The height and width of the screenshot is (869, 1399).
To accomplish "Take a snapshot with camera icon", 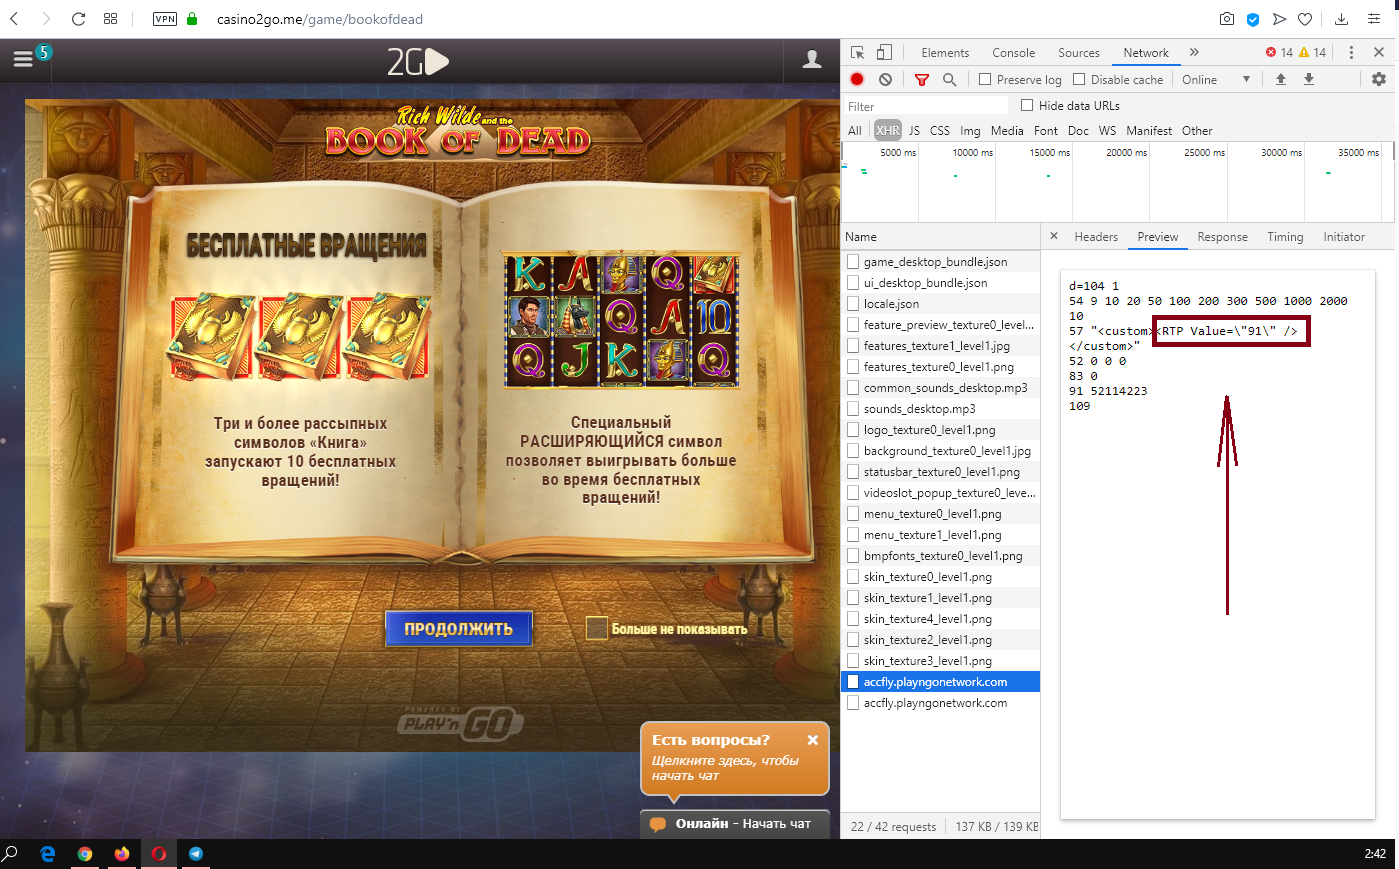I will click(1227, 19).
